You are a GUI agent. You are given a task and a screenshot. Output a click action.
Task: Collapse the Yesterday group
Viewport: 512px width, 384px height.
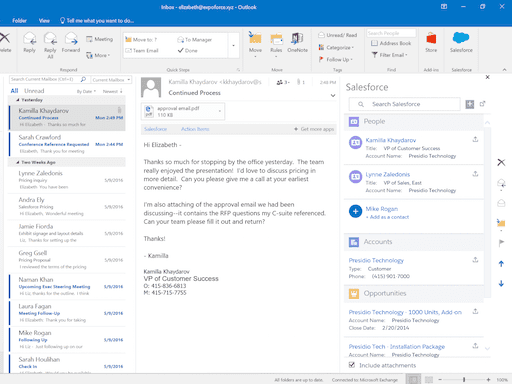tap(18, 100)
